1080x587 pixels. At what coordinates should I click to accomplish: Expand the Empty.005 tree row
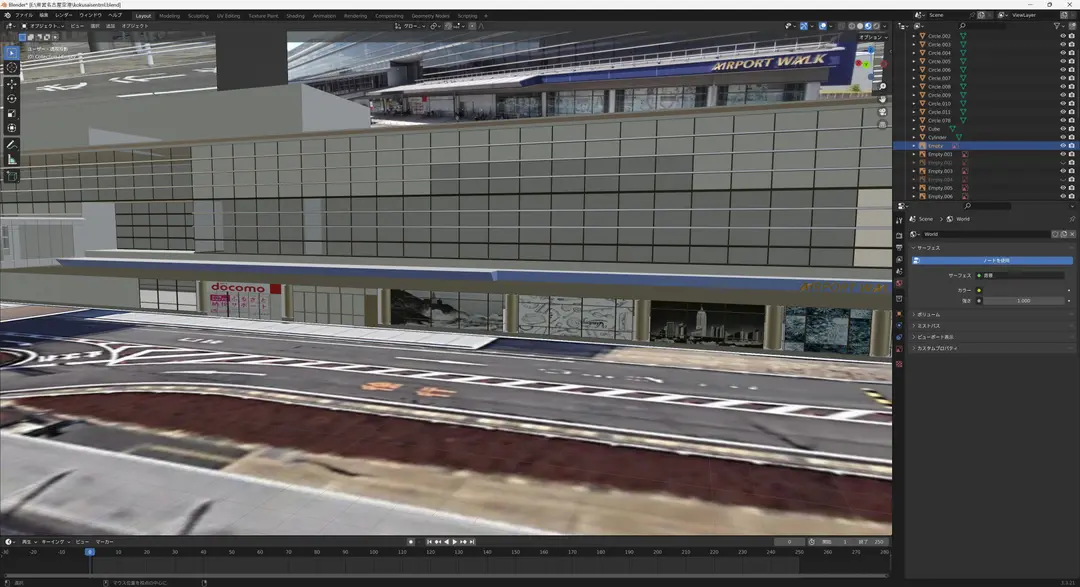pyautogui.click(x=914, y=188)
